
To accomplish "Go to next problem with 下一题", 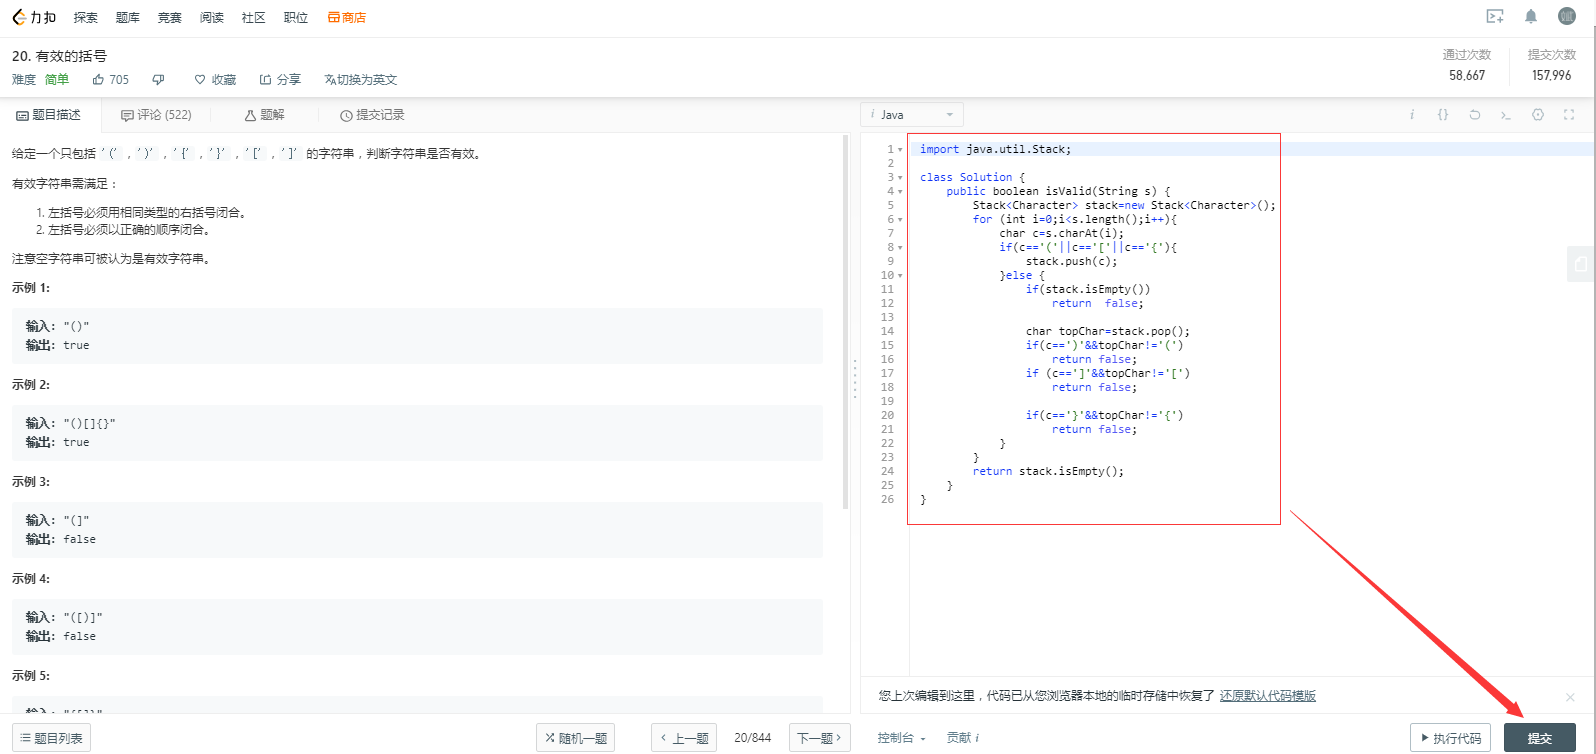I will pyautogui.click(x=819, y=738).
